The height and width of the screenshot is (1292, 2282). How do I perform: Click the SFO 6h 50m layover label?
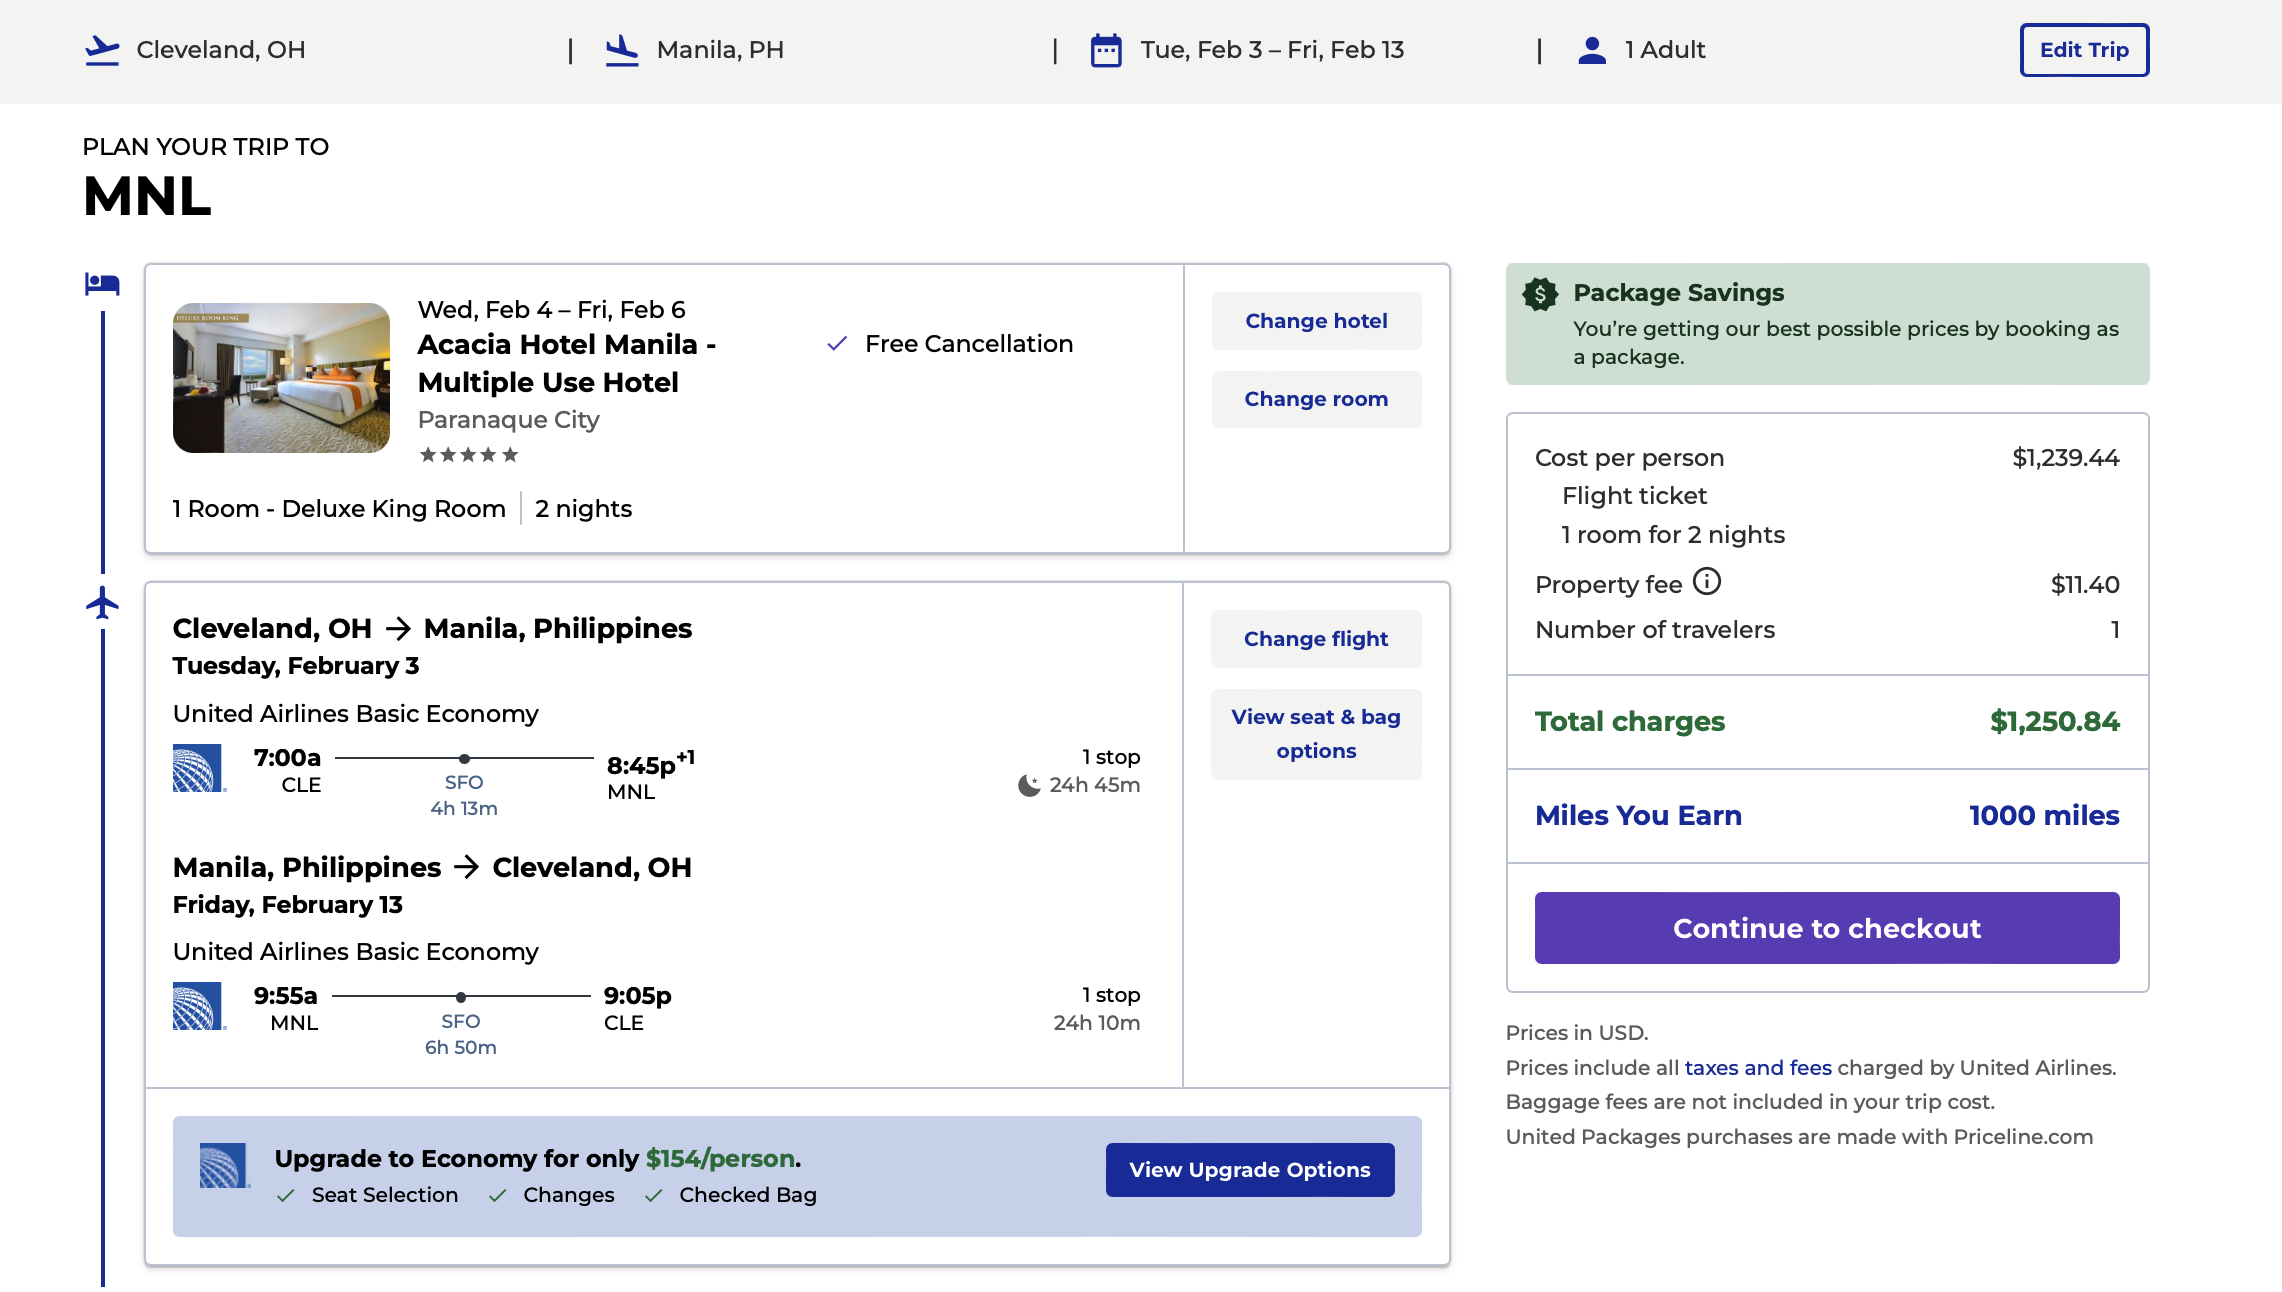(x=461, y=1034)
